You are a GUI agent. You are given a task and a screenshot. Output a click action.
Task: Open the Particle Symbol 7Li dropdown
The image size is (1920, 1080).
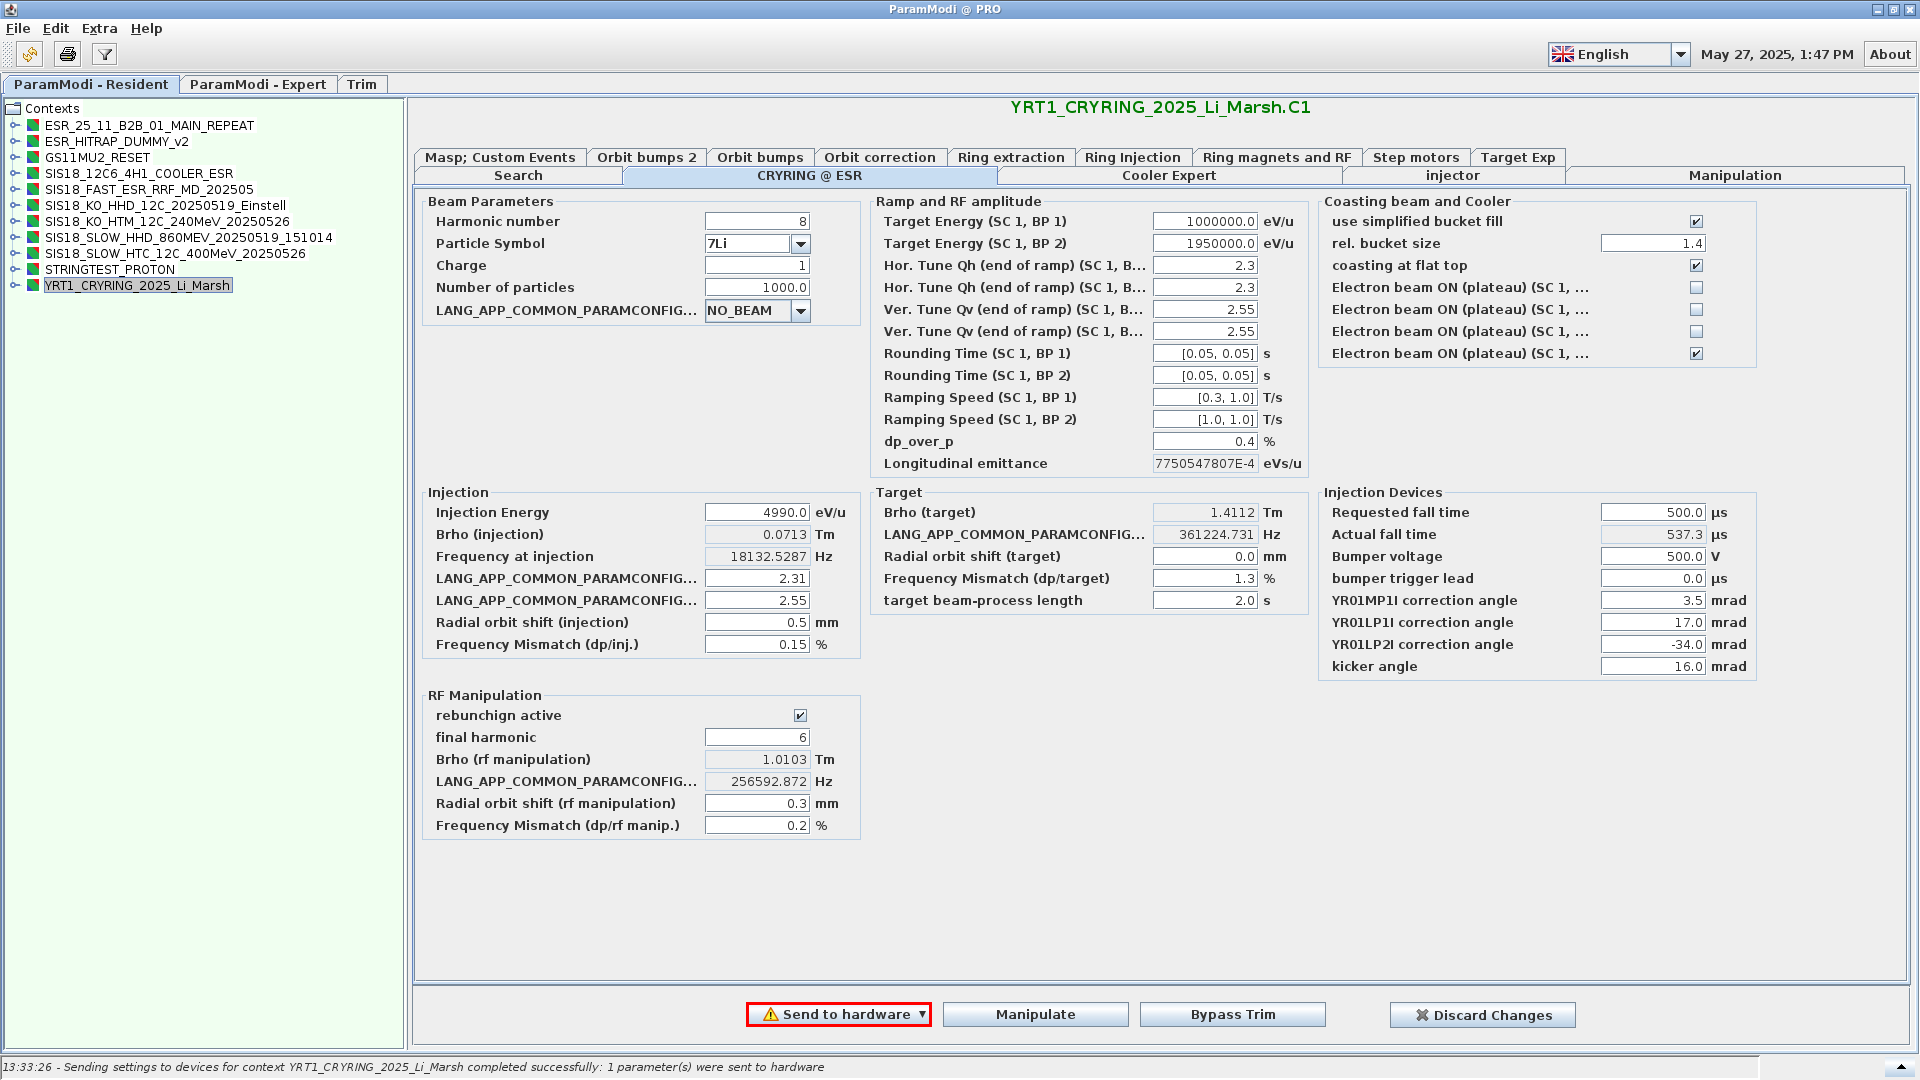[800, 244]
